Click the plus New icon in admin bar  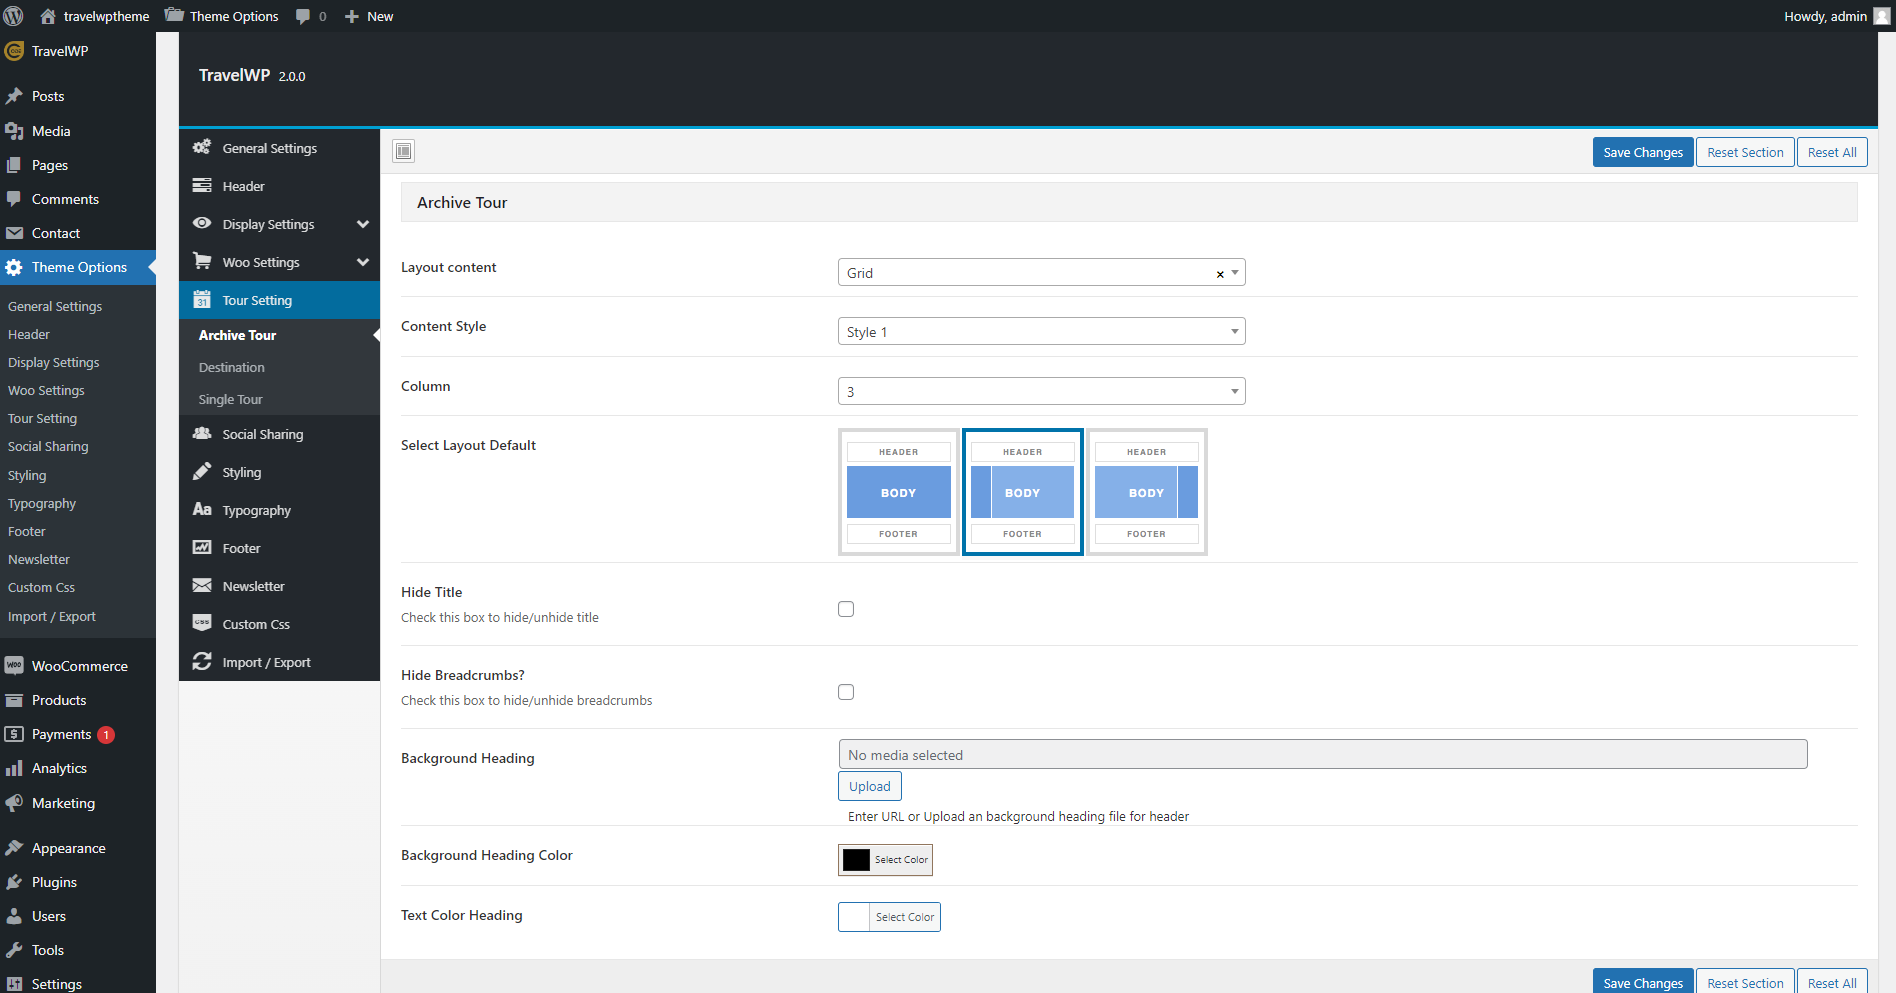(352, 16)
